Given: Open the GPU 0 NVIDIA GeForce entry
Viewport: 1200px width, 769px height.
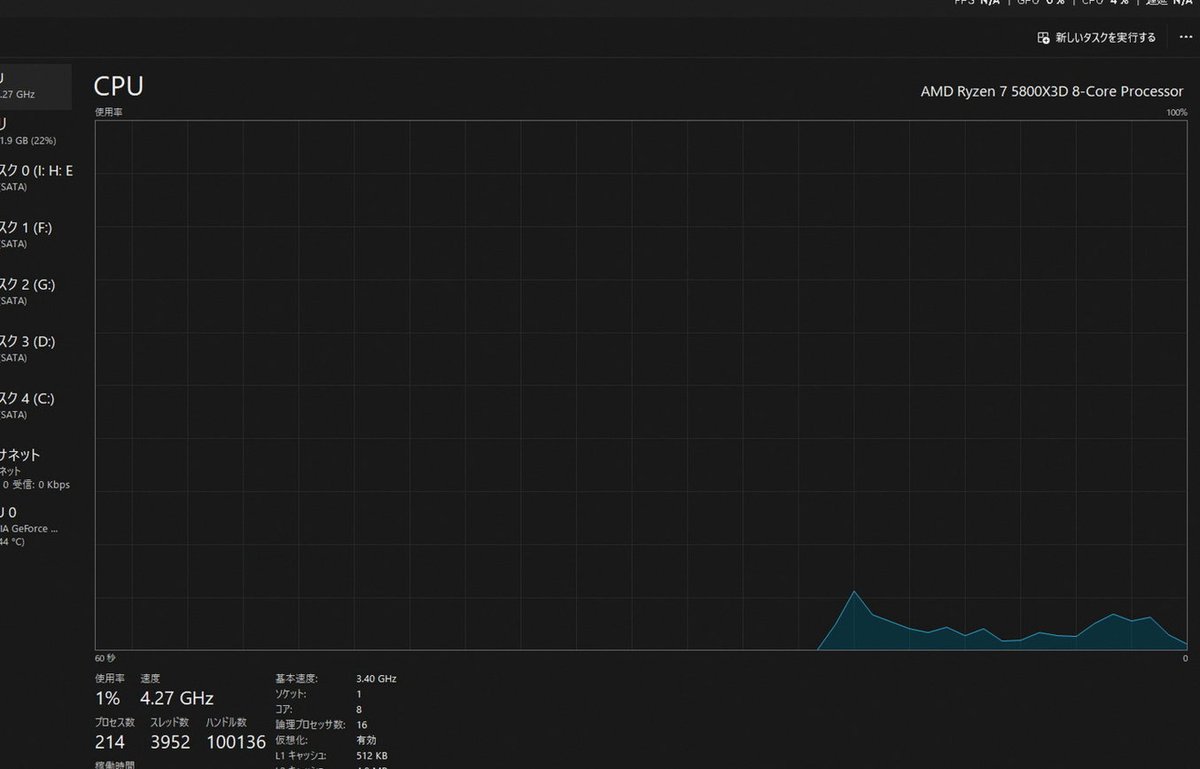Looking at the screenshot, I should pyautogui.click(x=36, y=527).
